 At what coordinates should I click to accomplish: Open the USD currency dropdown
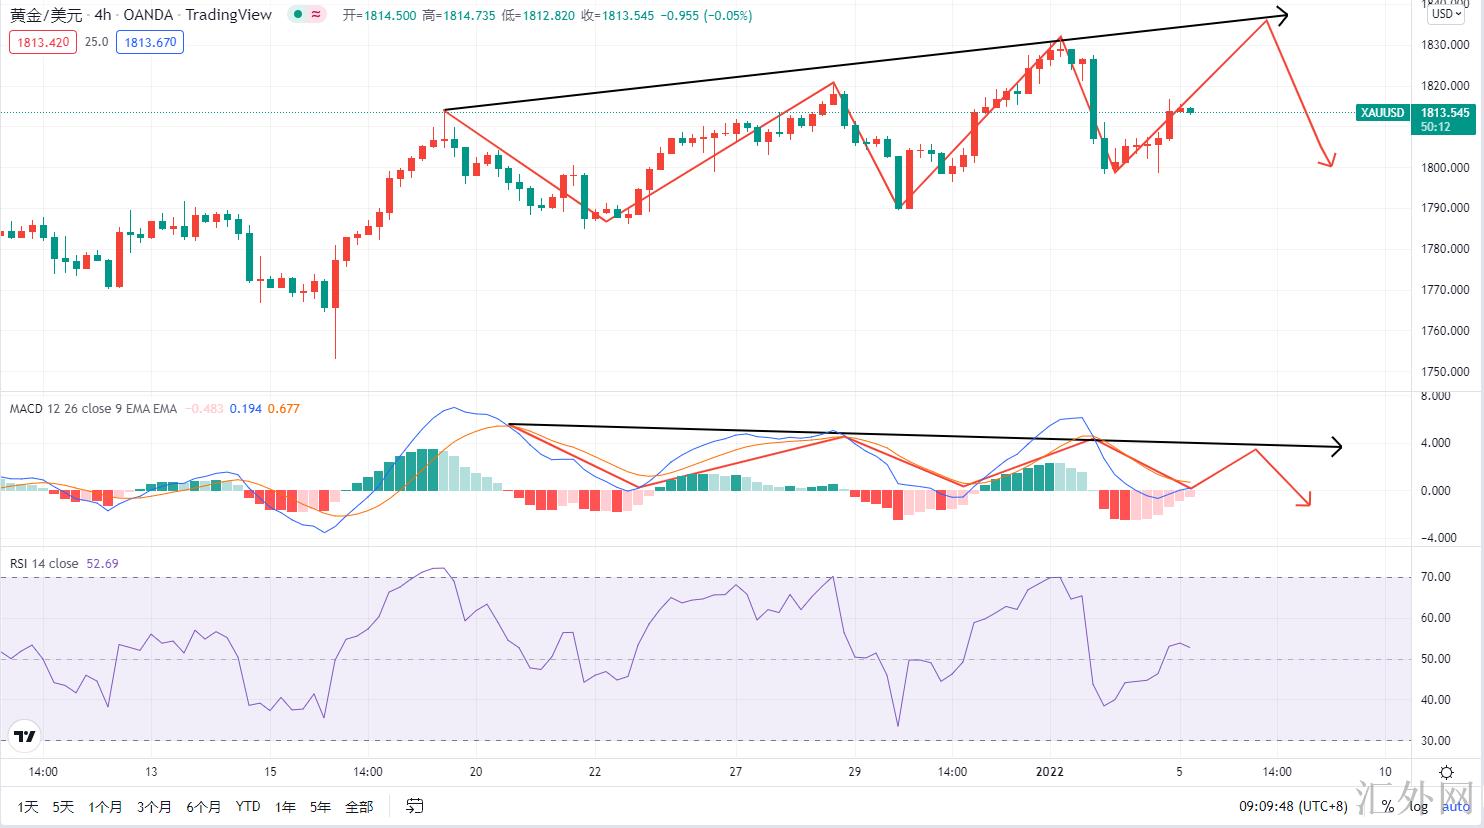coord(1445,14)
